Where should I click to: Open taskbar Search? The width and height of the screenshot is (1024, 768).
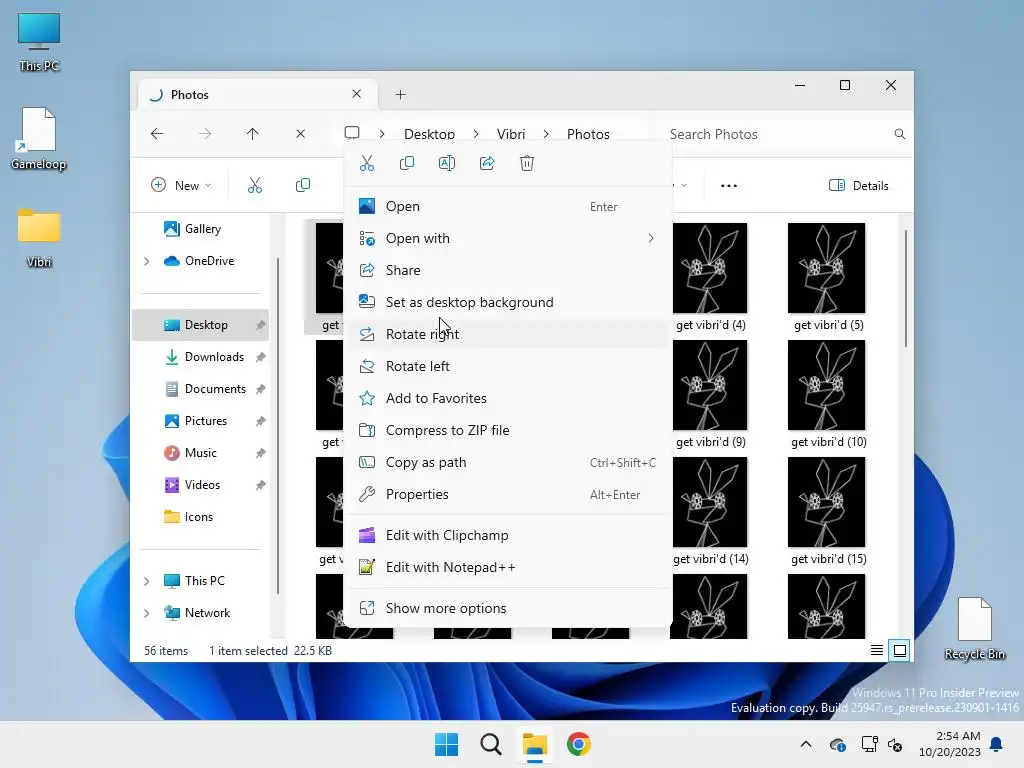pos(490,744)
